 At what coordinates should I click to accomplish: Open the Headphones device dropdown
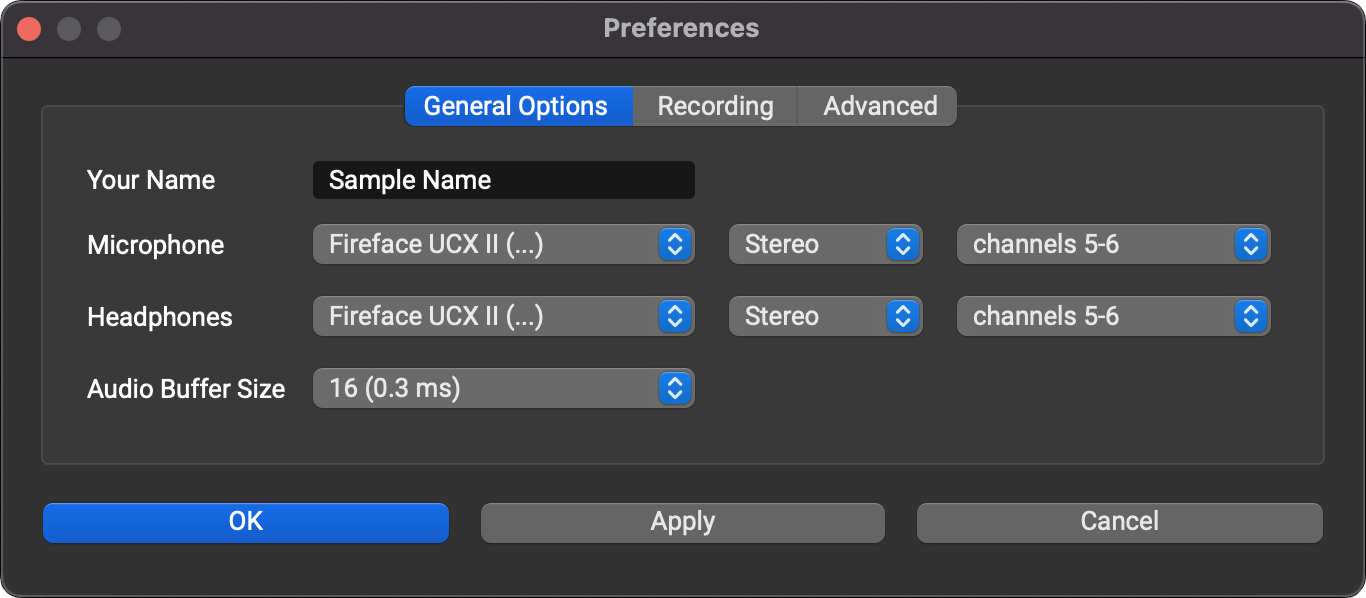[503, 316]
